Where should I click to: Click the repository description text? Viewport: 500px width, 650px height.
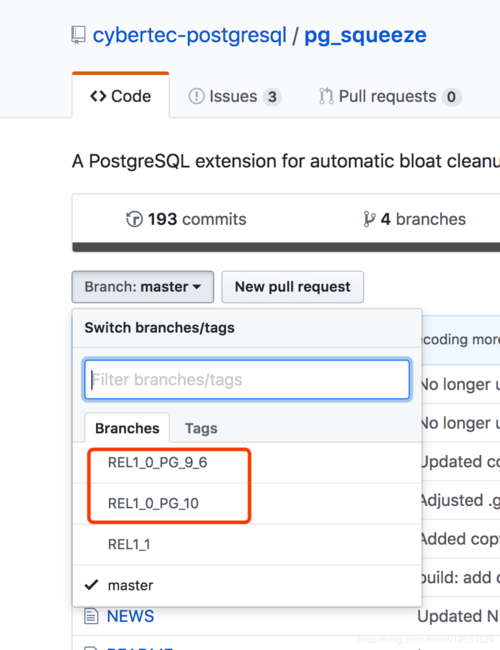[286, 161]
